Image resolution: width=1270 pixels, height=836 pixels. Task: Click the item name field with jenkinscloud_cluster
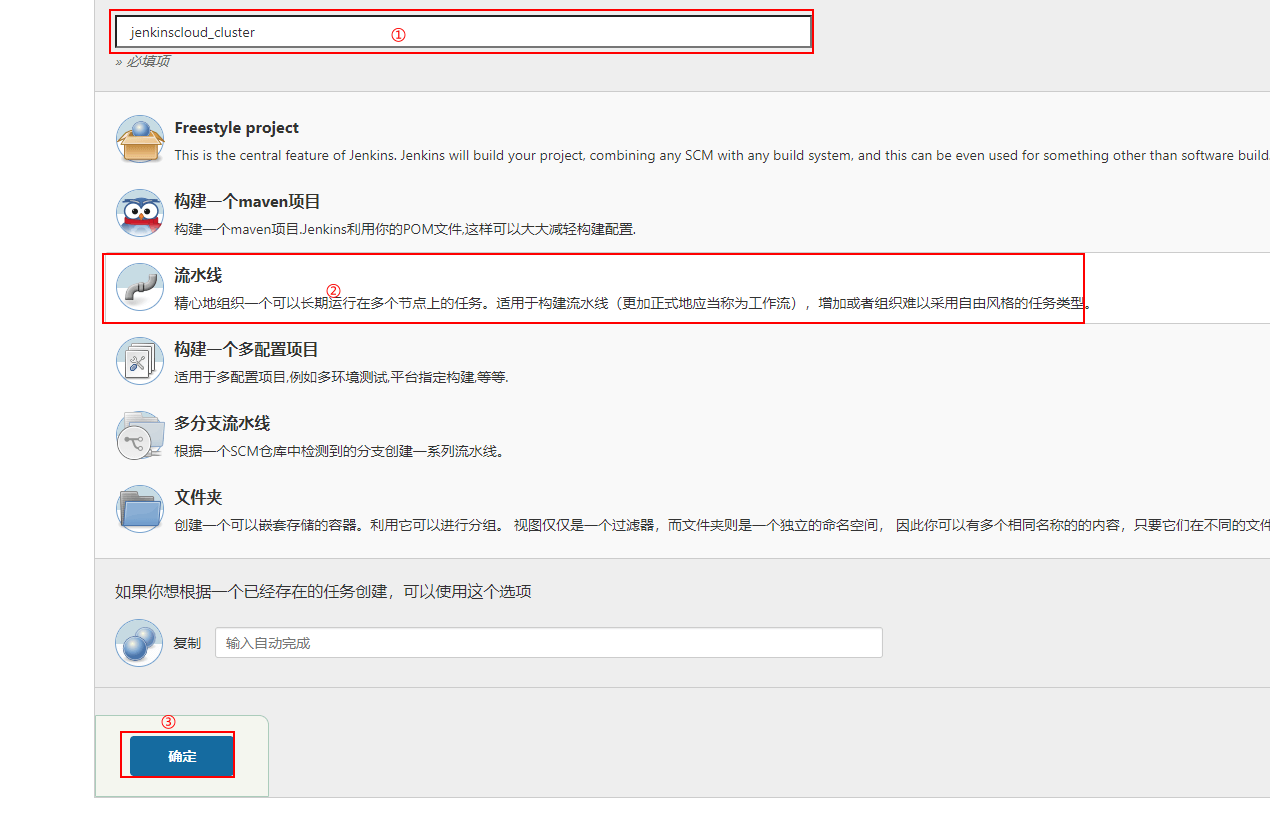click(x=463, y=32)
